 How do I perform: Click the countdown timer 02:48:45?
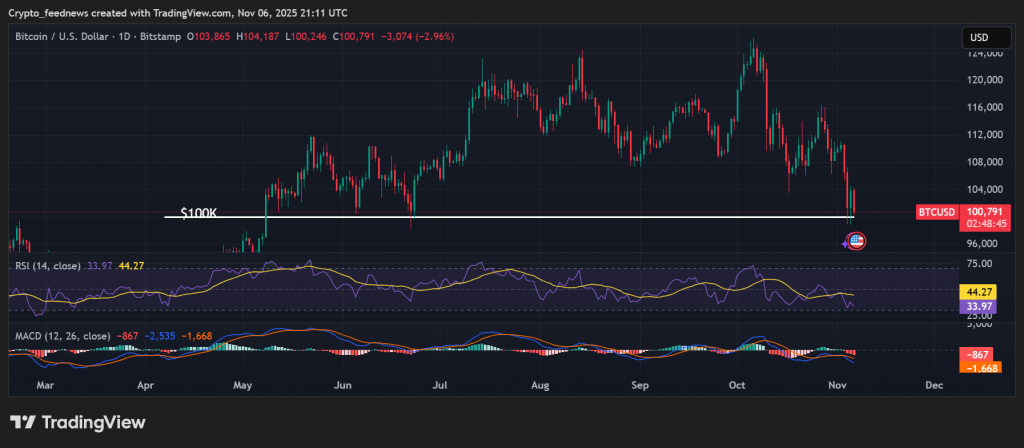pos(985,223)
